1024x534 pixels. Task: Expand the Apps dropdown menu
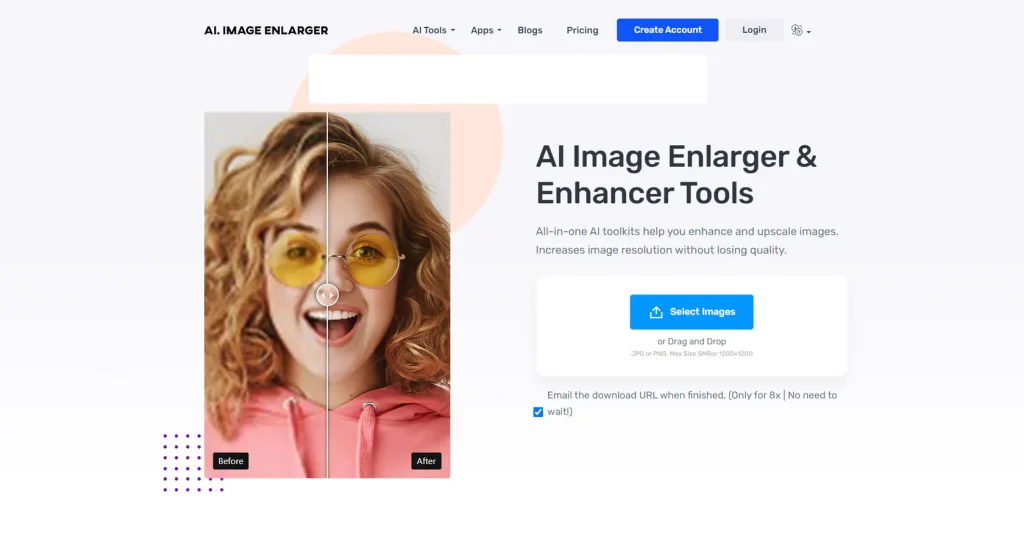(x=486, y=30)
